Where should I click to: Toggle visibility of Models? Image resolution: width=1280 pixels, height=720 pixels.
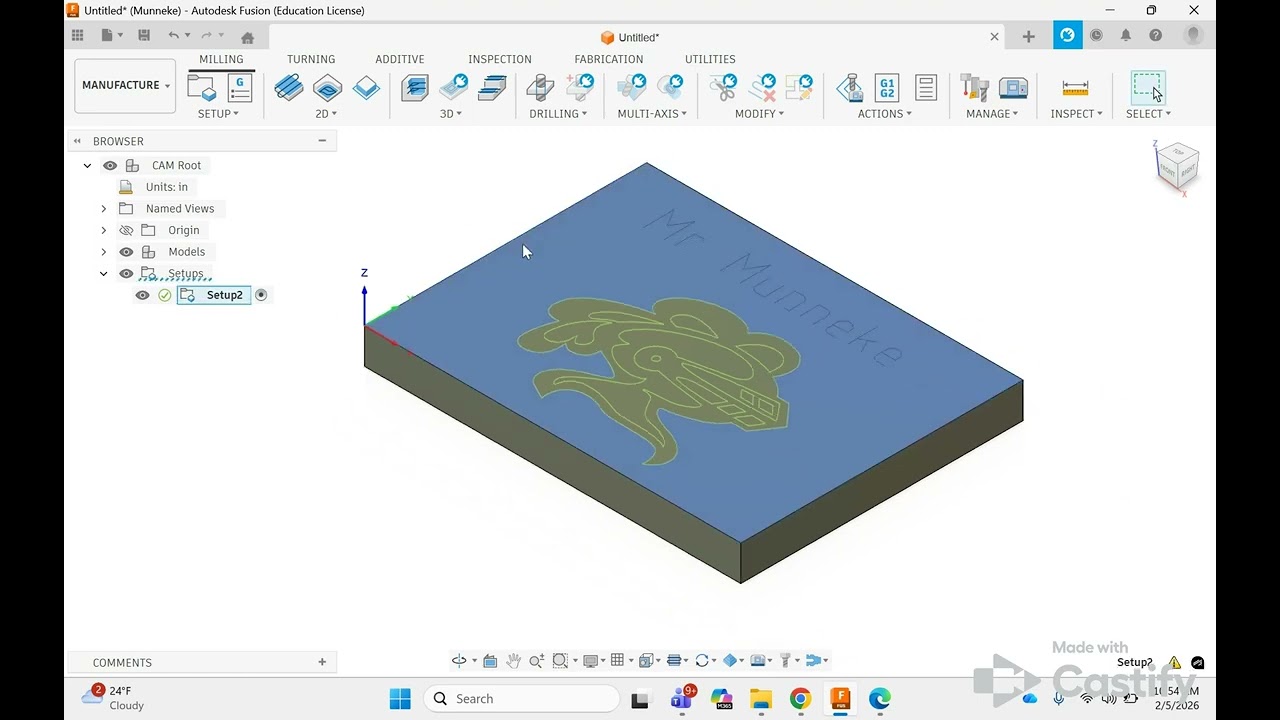(126, 252)
